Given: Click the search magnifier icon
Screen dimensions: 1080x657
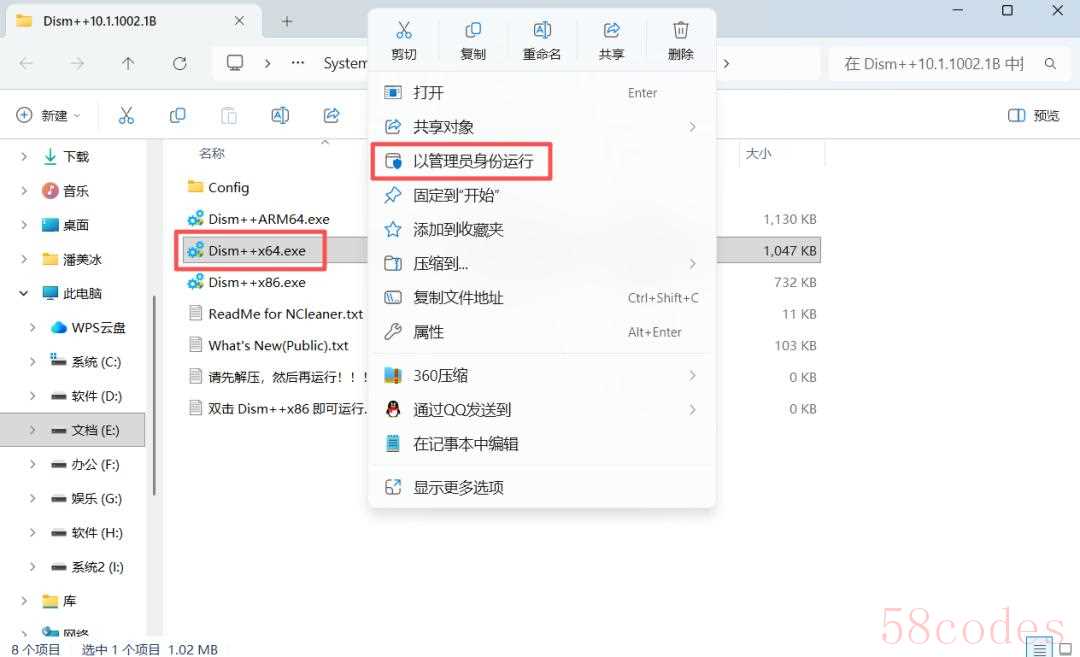Looking at the screenshot, I should pyautogui.click(x=1050, y=63).
